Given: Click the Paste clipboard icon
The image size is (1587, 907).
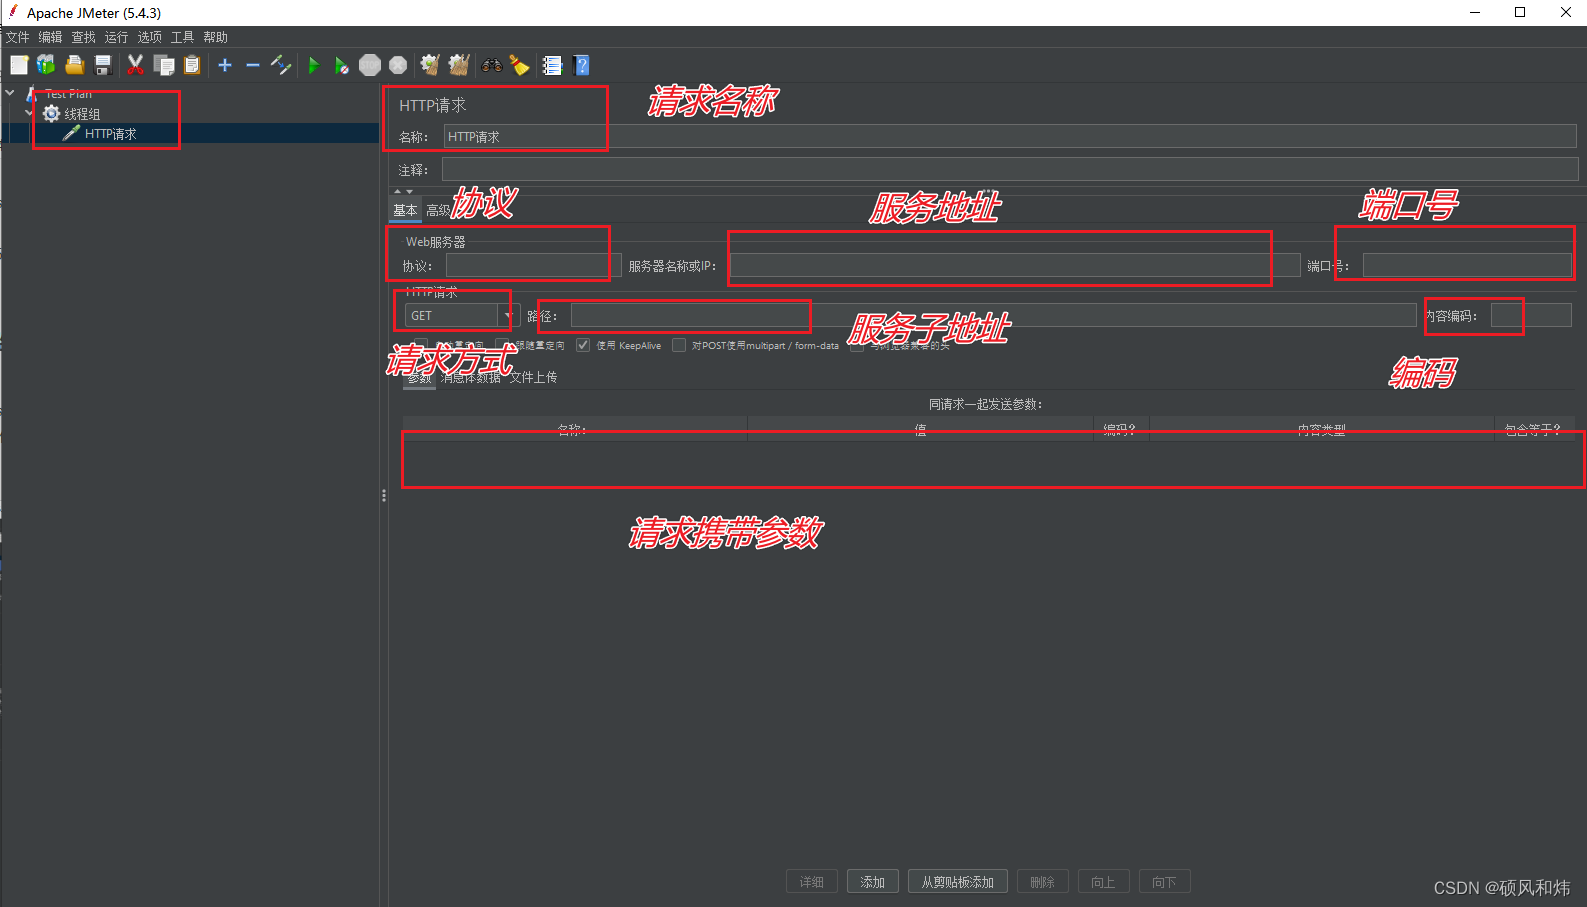Looking at the screenshot, I should pos(192,65).
